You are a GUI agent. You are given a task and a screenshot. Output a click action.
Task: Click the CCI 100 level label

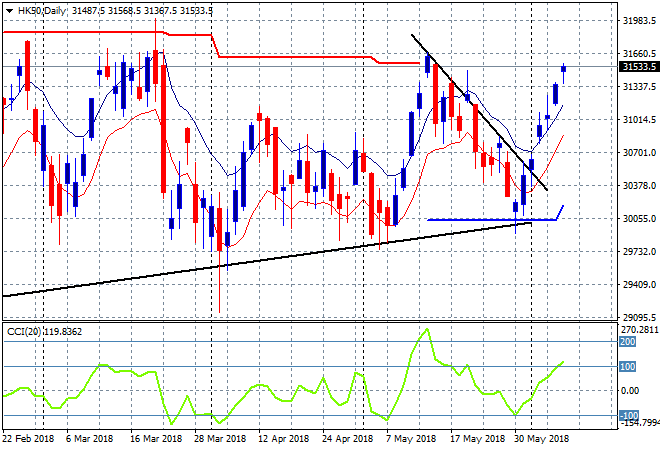point(627,367)
